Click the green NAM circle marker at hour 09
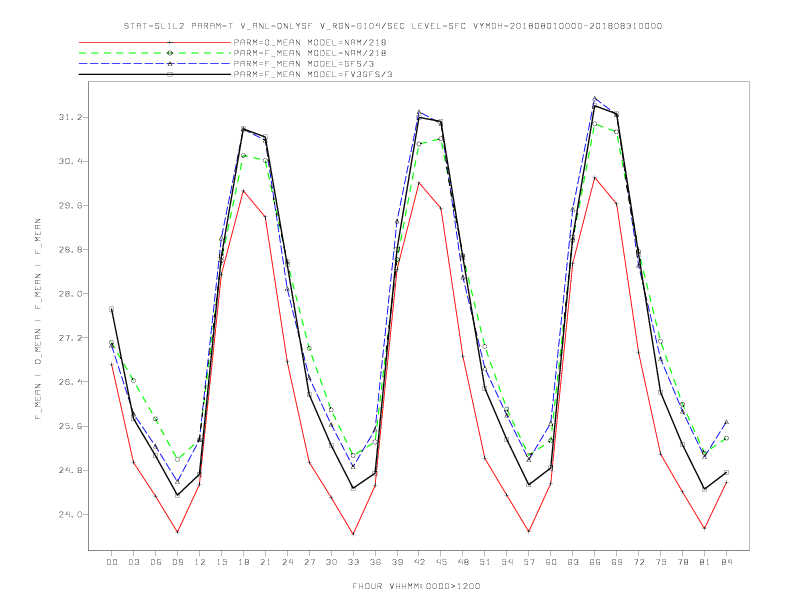The image size is (792, 612). [x=177, y=460]
